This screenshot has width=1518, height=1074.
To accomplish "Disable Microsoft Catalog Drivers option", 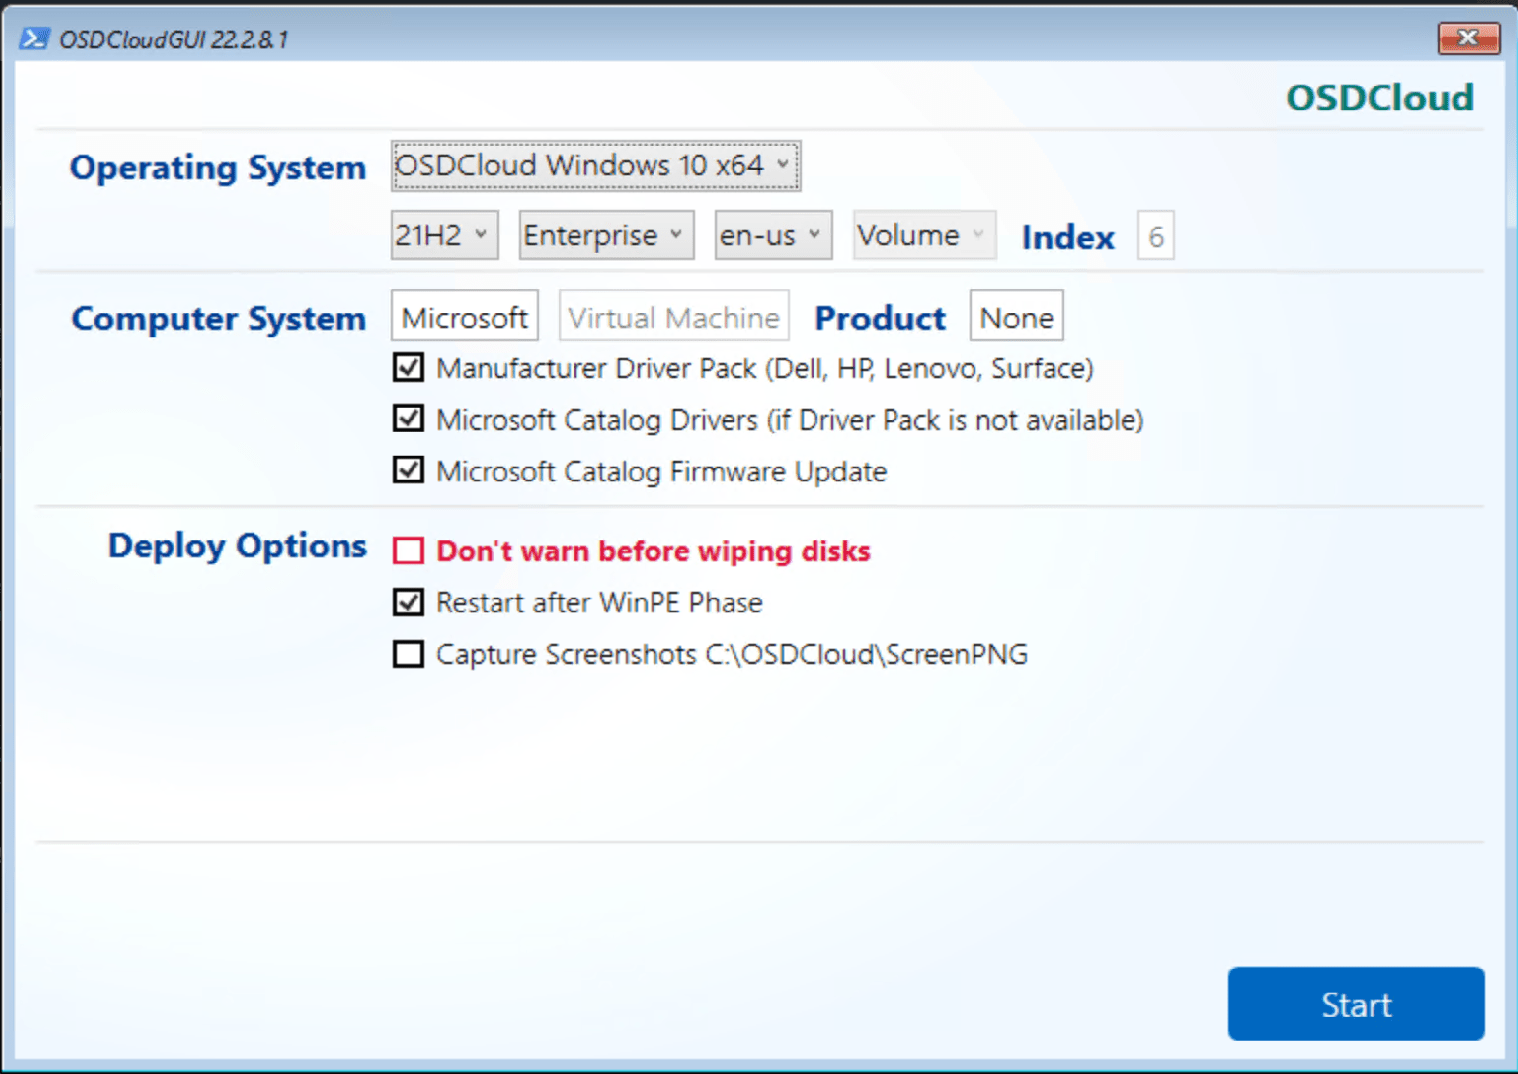I will (x=408, y=418).
